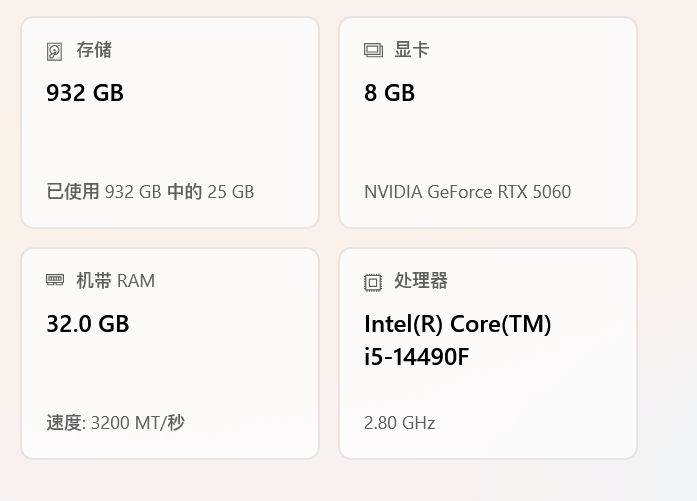Click the processor chip icon
The image size is (697, 501).
pyautogui.click(x=373, y=282)
